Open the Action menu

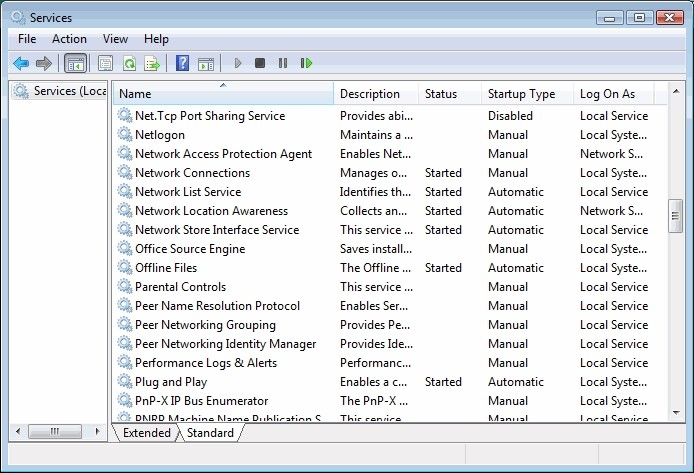(x=69, y=39)
